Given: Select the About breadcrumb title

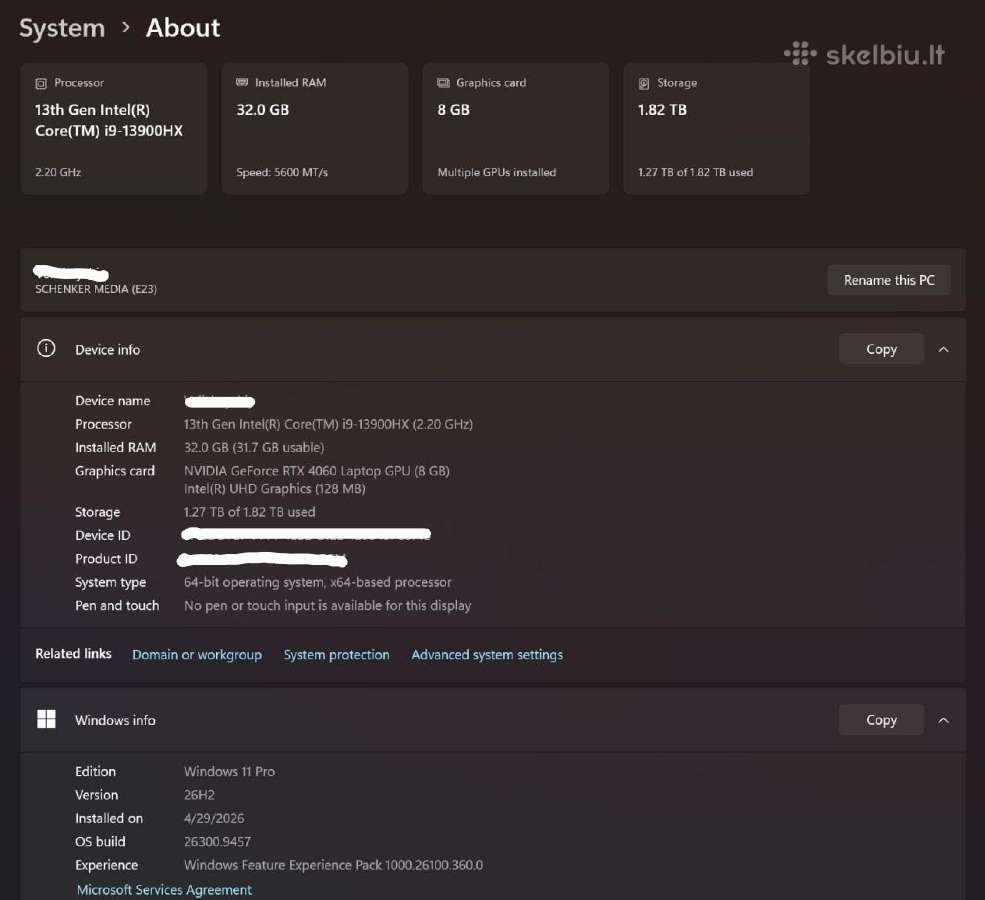Looking at the screenshot, I should tap(183, 28).
